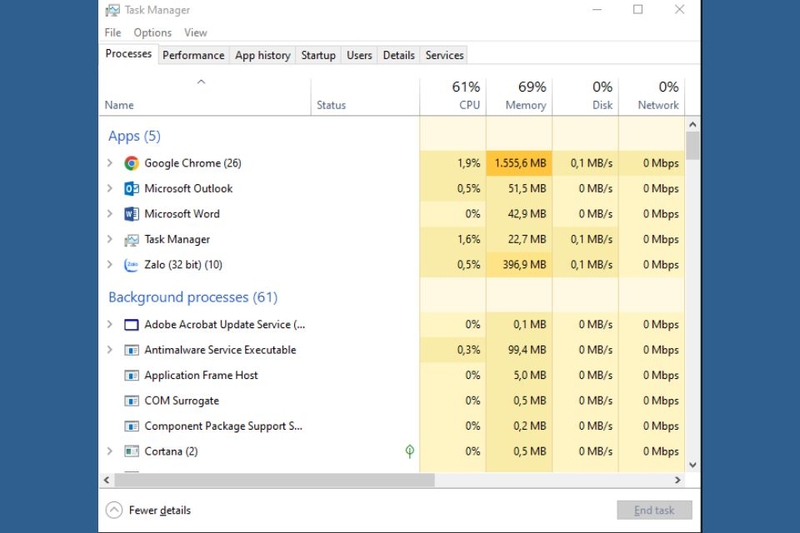Click the Google Chrome process icon
The image size is (800, 533).
click(x=131, y=163)
